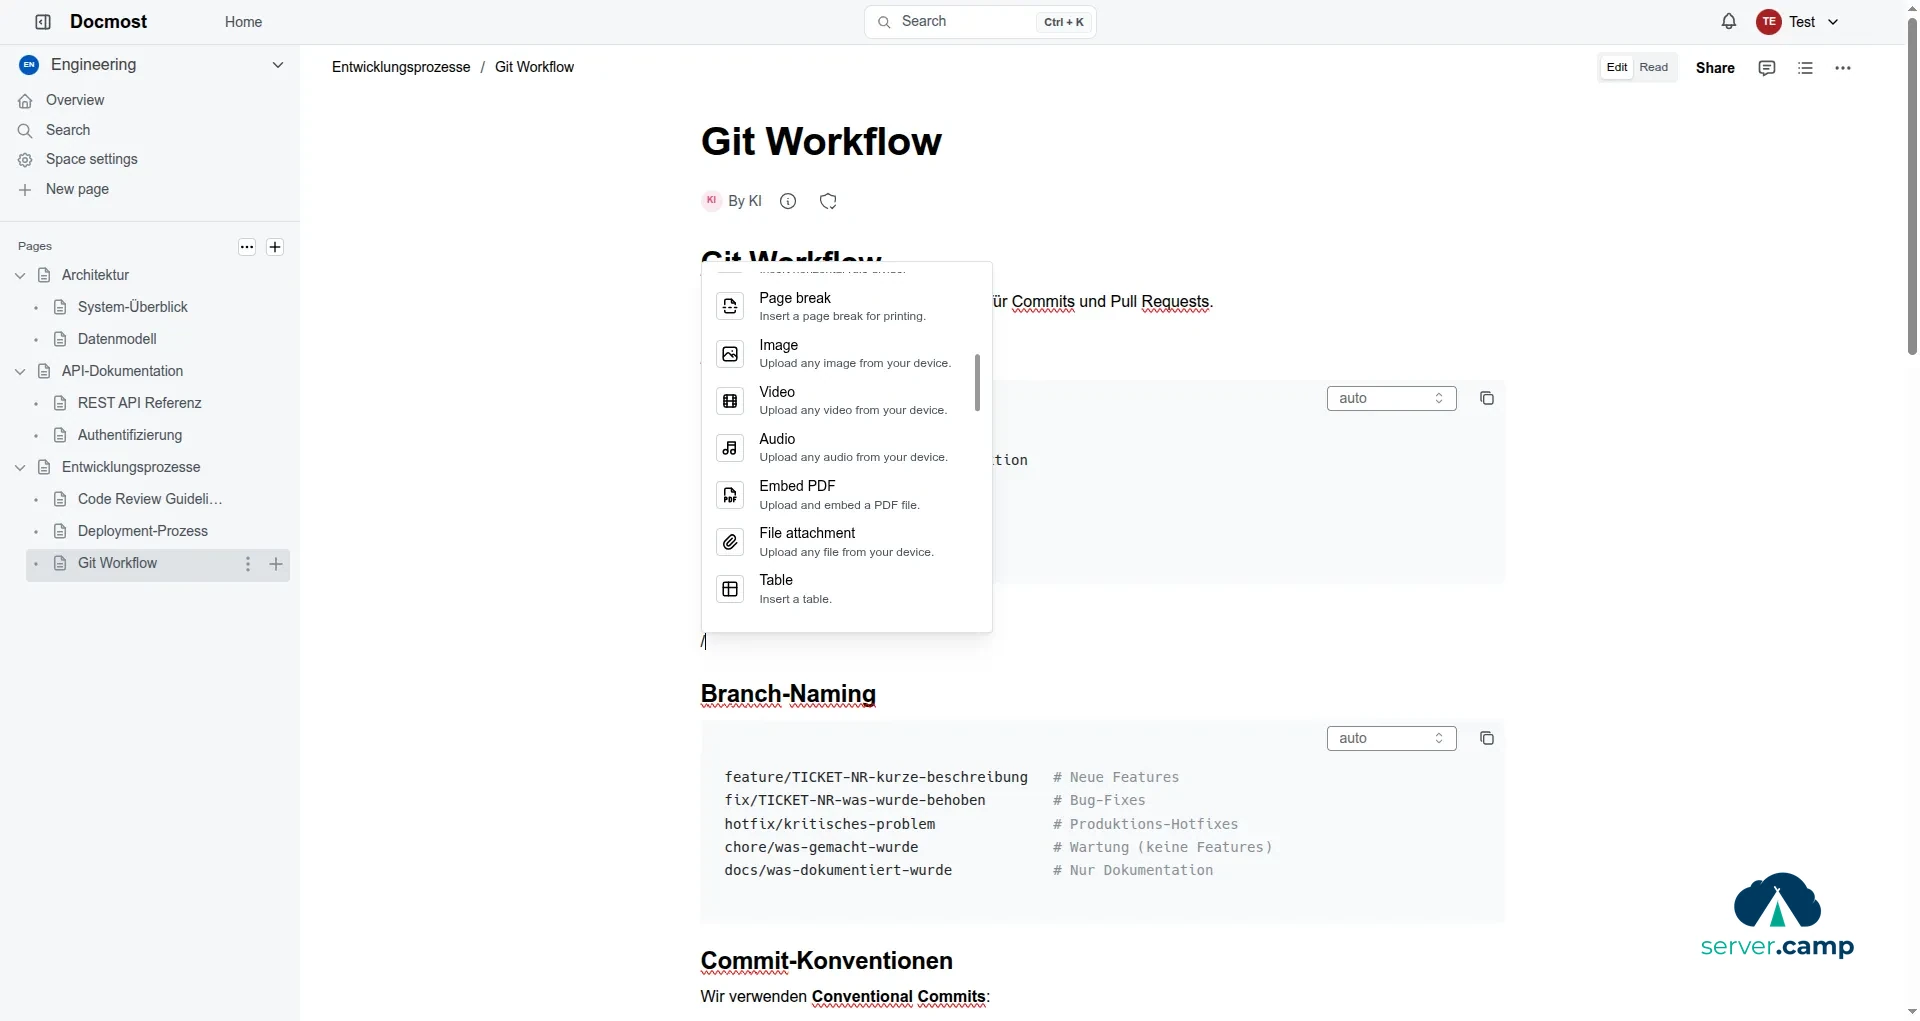The height and width of the screenshot is (1021, 1920).
Task: Add a new page with Pages plus icon
Action: (275, 247)
